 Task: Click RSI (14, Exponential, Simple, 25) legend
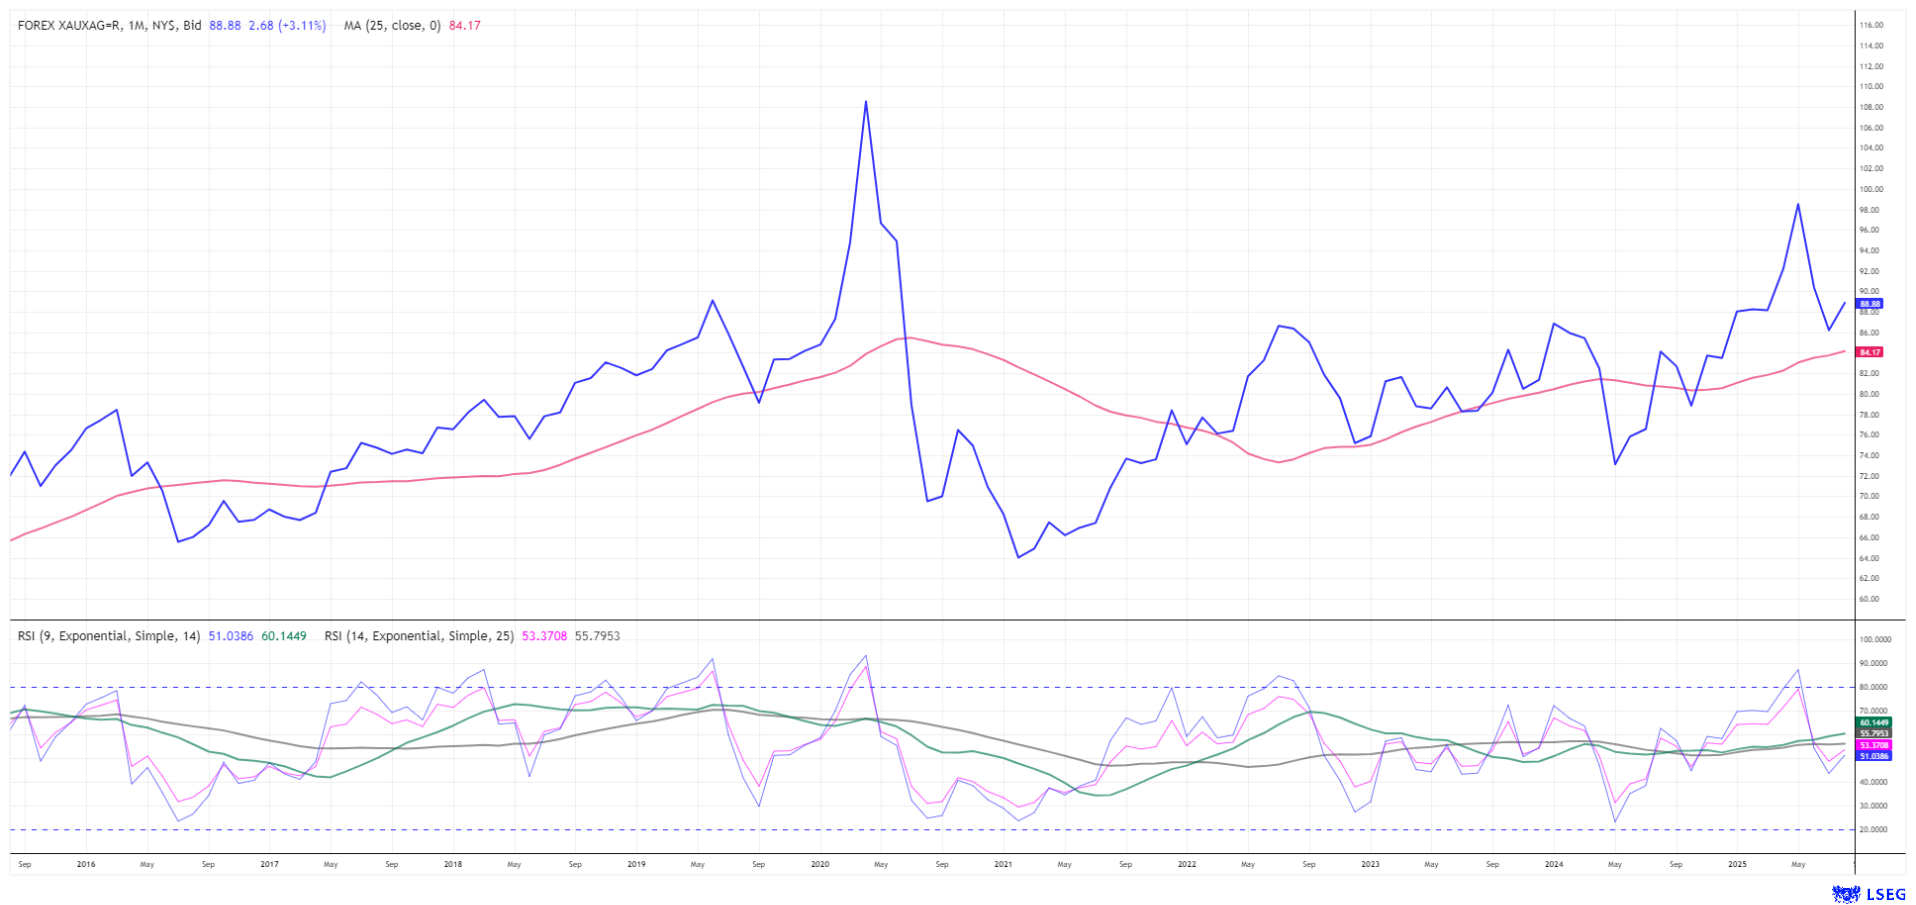pyautogui.click(x=418, y=636)
